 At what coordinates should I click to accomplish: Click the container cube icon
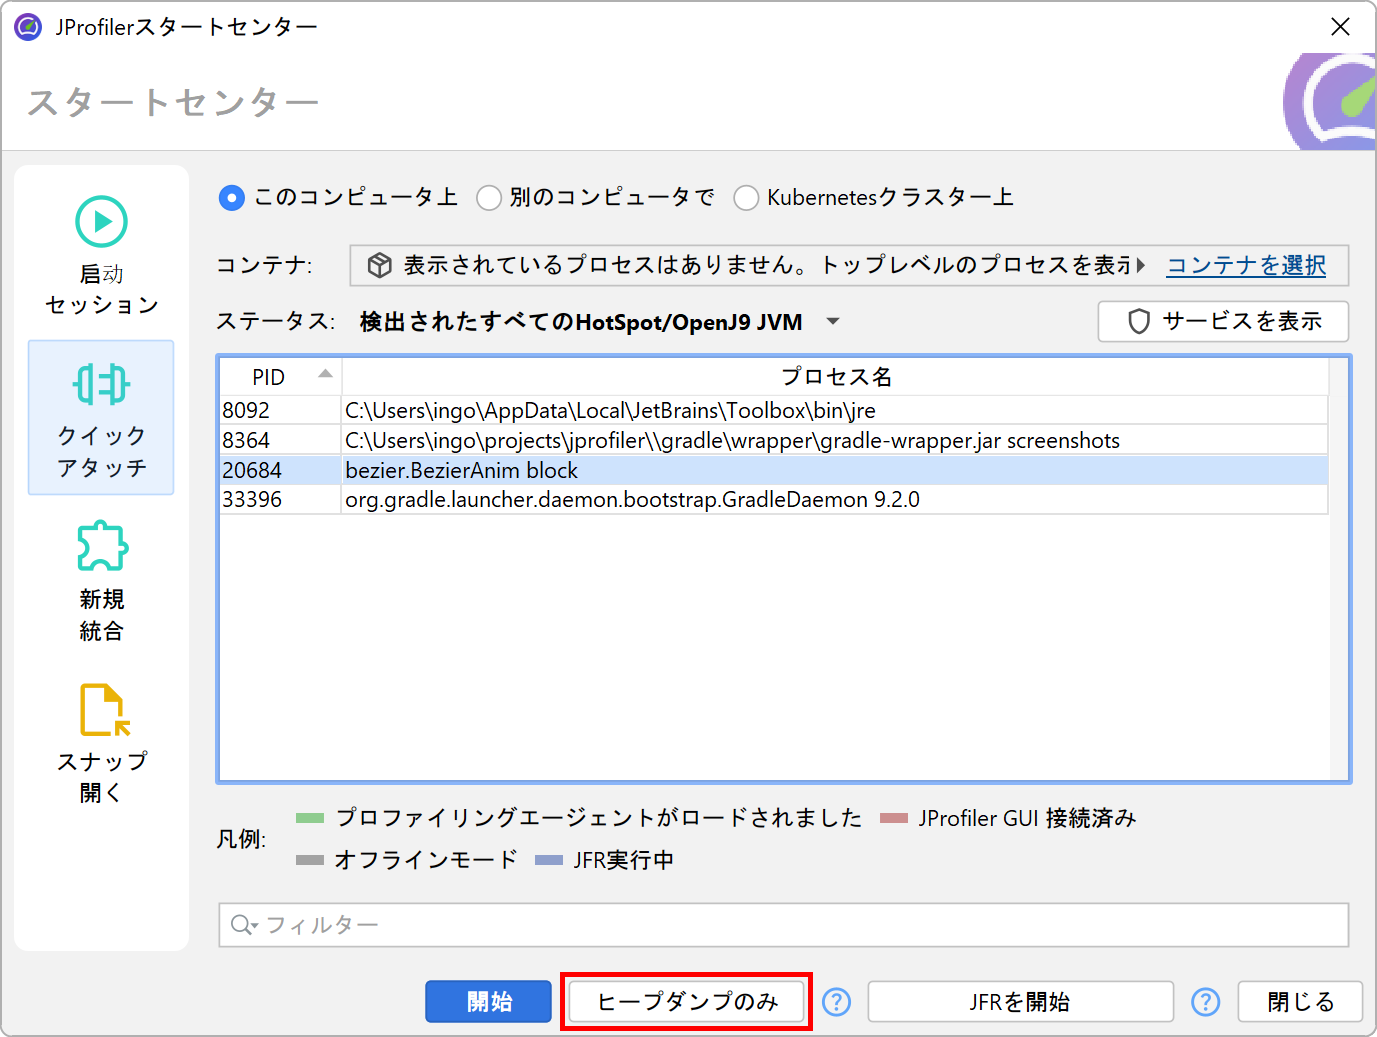click(x=379, y=265)
